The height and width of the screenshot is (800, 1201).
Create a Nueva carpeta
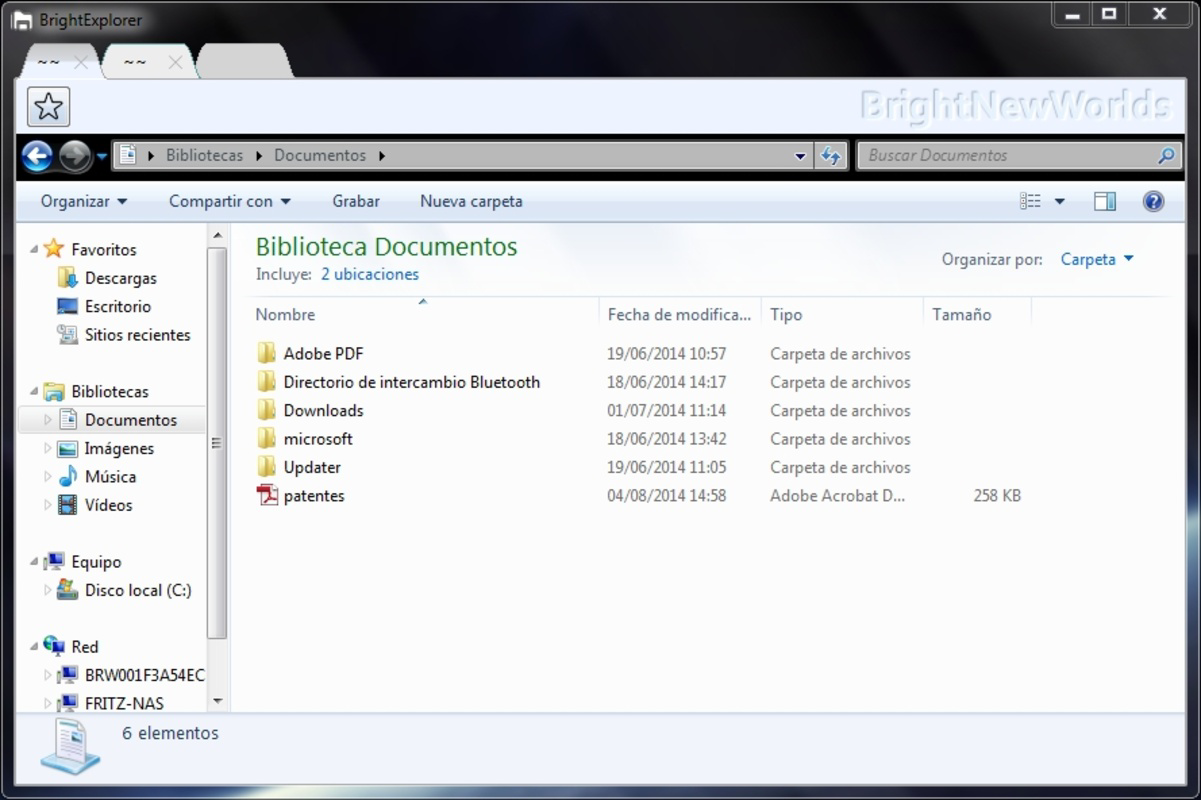(x=471, y=201)
